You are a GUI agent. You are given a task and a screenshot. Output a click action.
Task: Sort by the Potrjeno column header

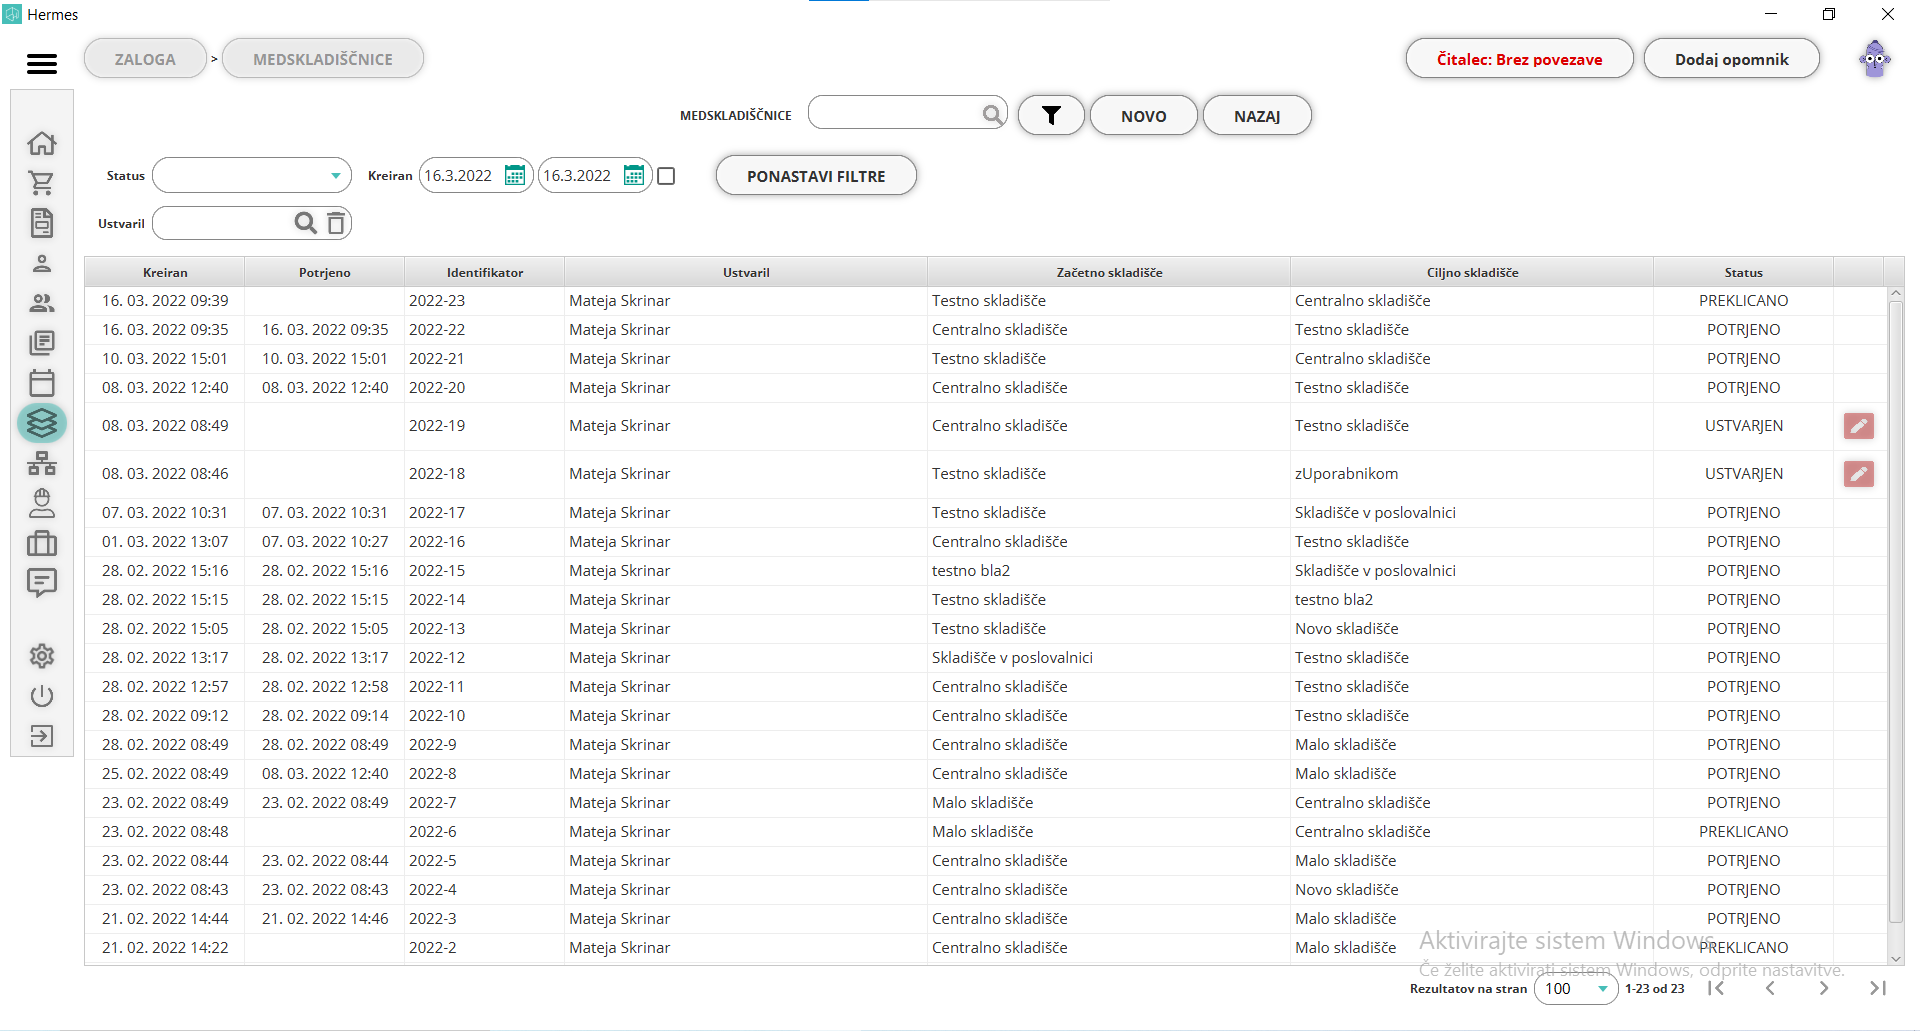(x=325, y=272)
